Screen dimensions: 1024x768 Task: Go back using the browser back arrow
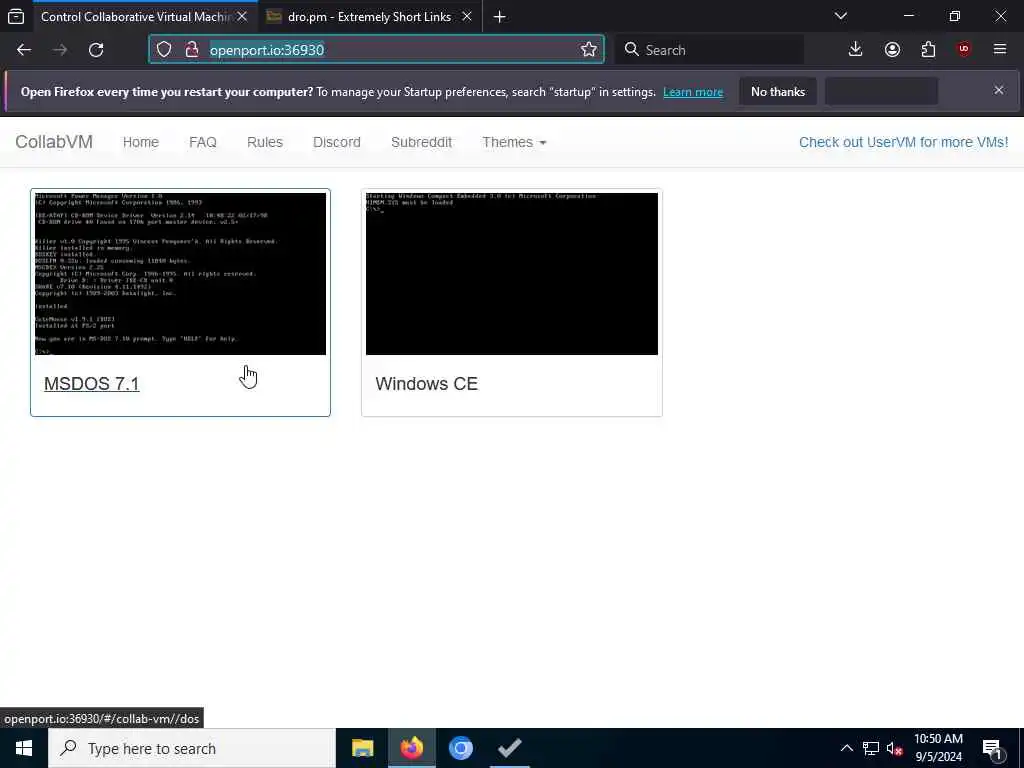pyautogui.click(x=24, y=50)
